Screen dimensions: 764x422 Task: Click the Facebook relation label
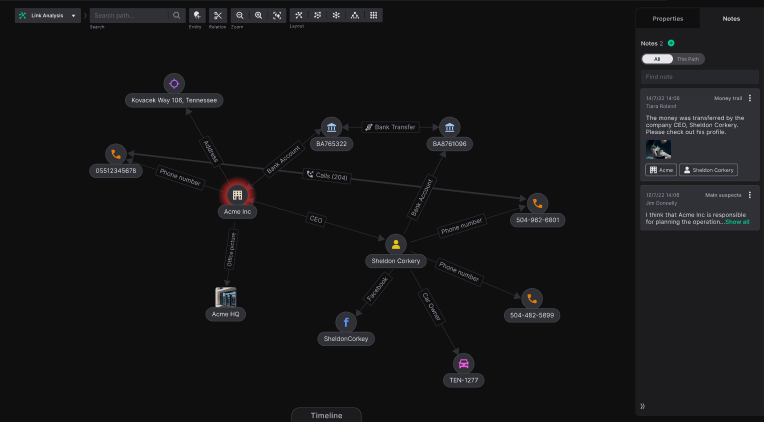coord(377,289)
